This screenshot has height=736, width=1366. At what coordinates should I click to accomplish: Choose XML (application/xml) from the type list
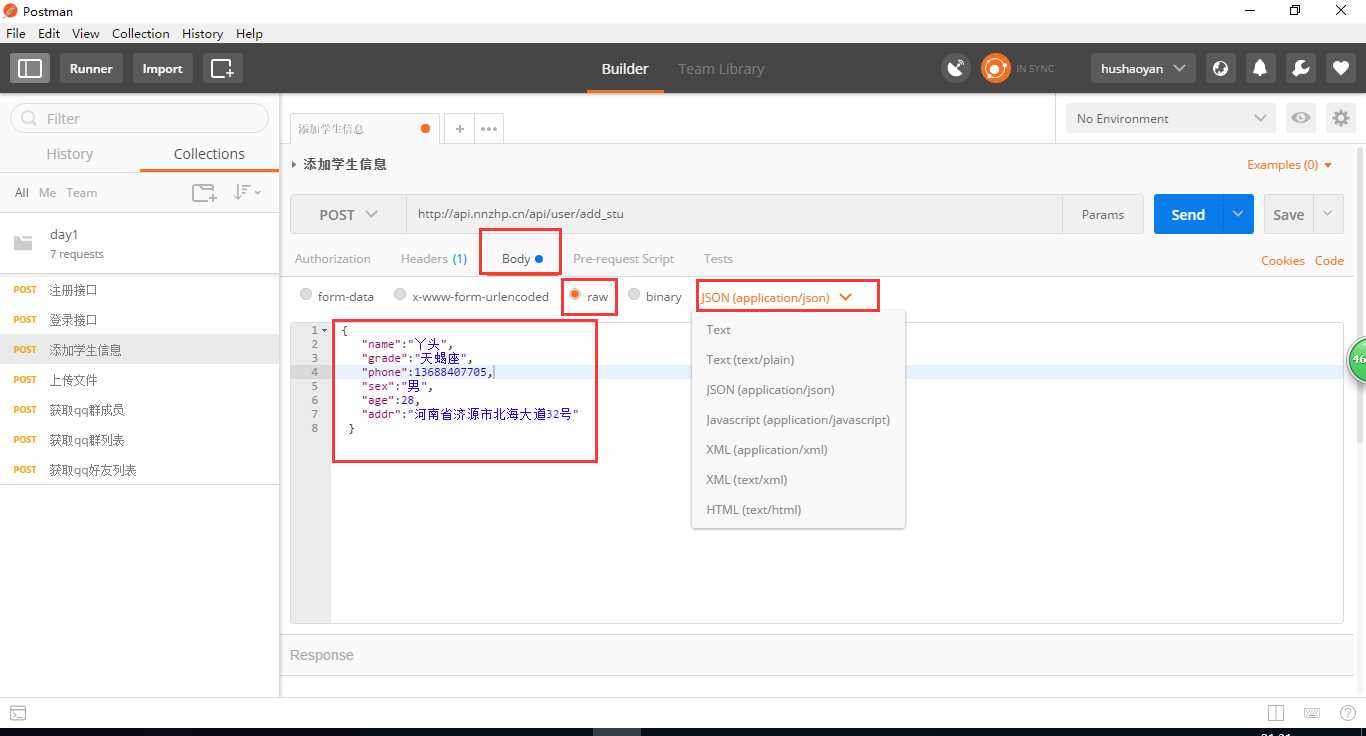(x=798, y=449)
